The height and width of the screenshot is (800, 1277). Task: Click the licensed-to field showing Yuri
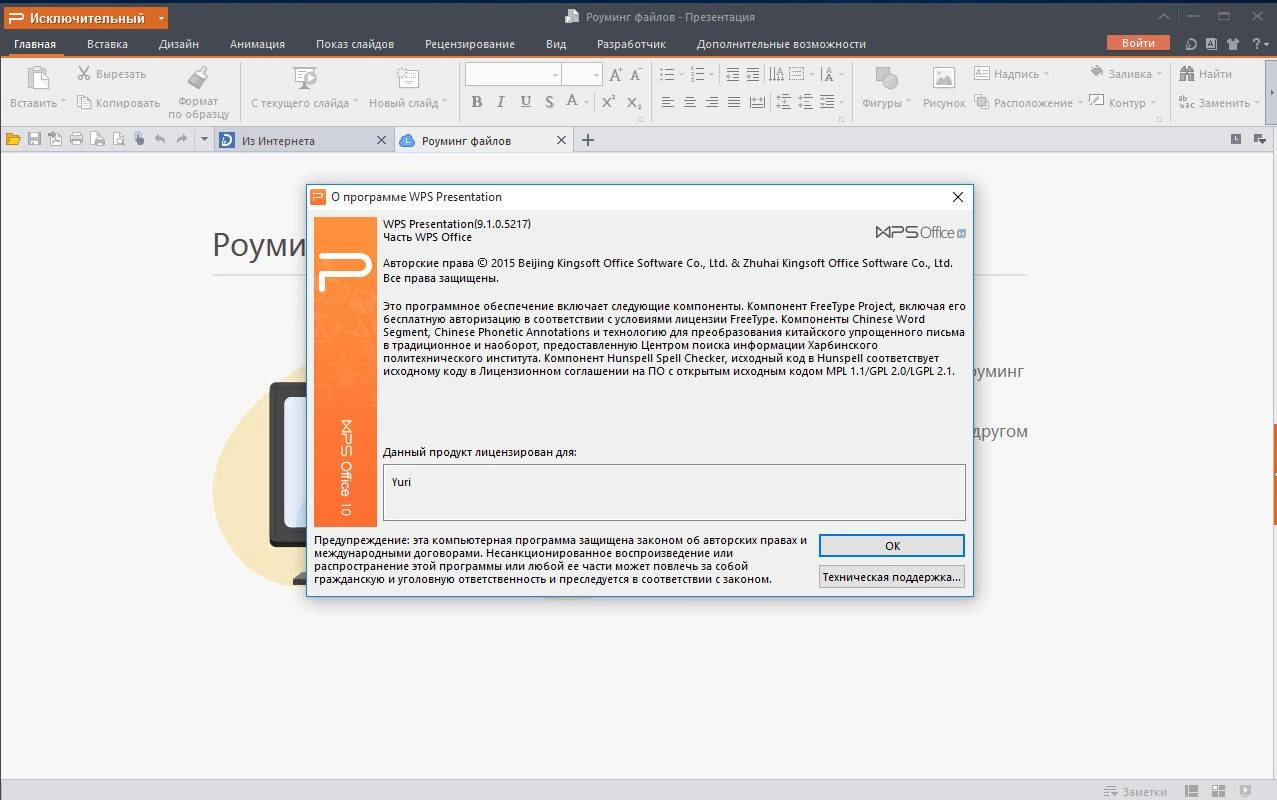pyautogui.click(x=674, y=492)
